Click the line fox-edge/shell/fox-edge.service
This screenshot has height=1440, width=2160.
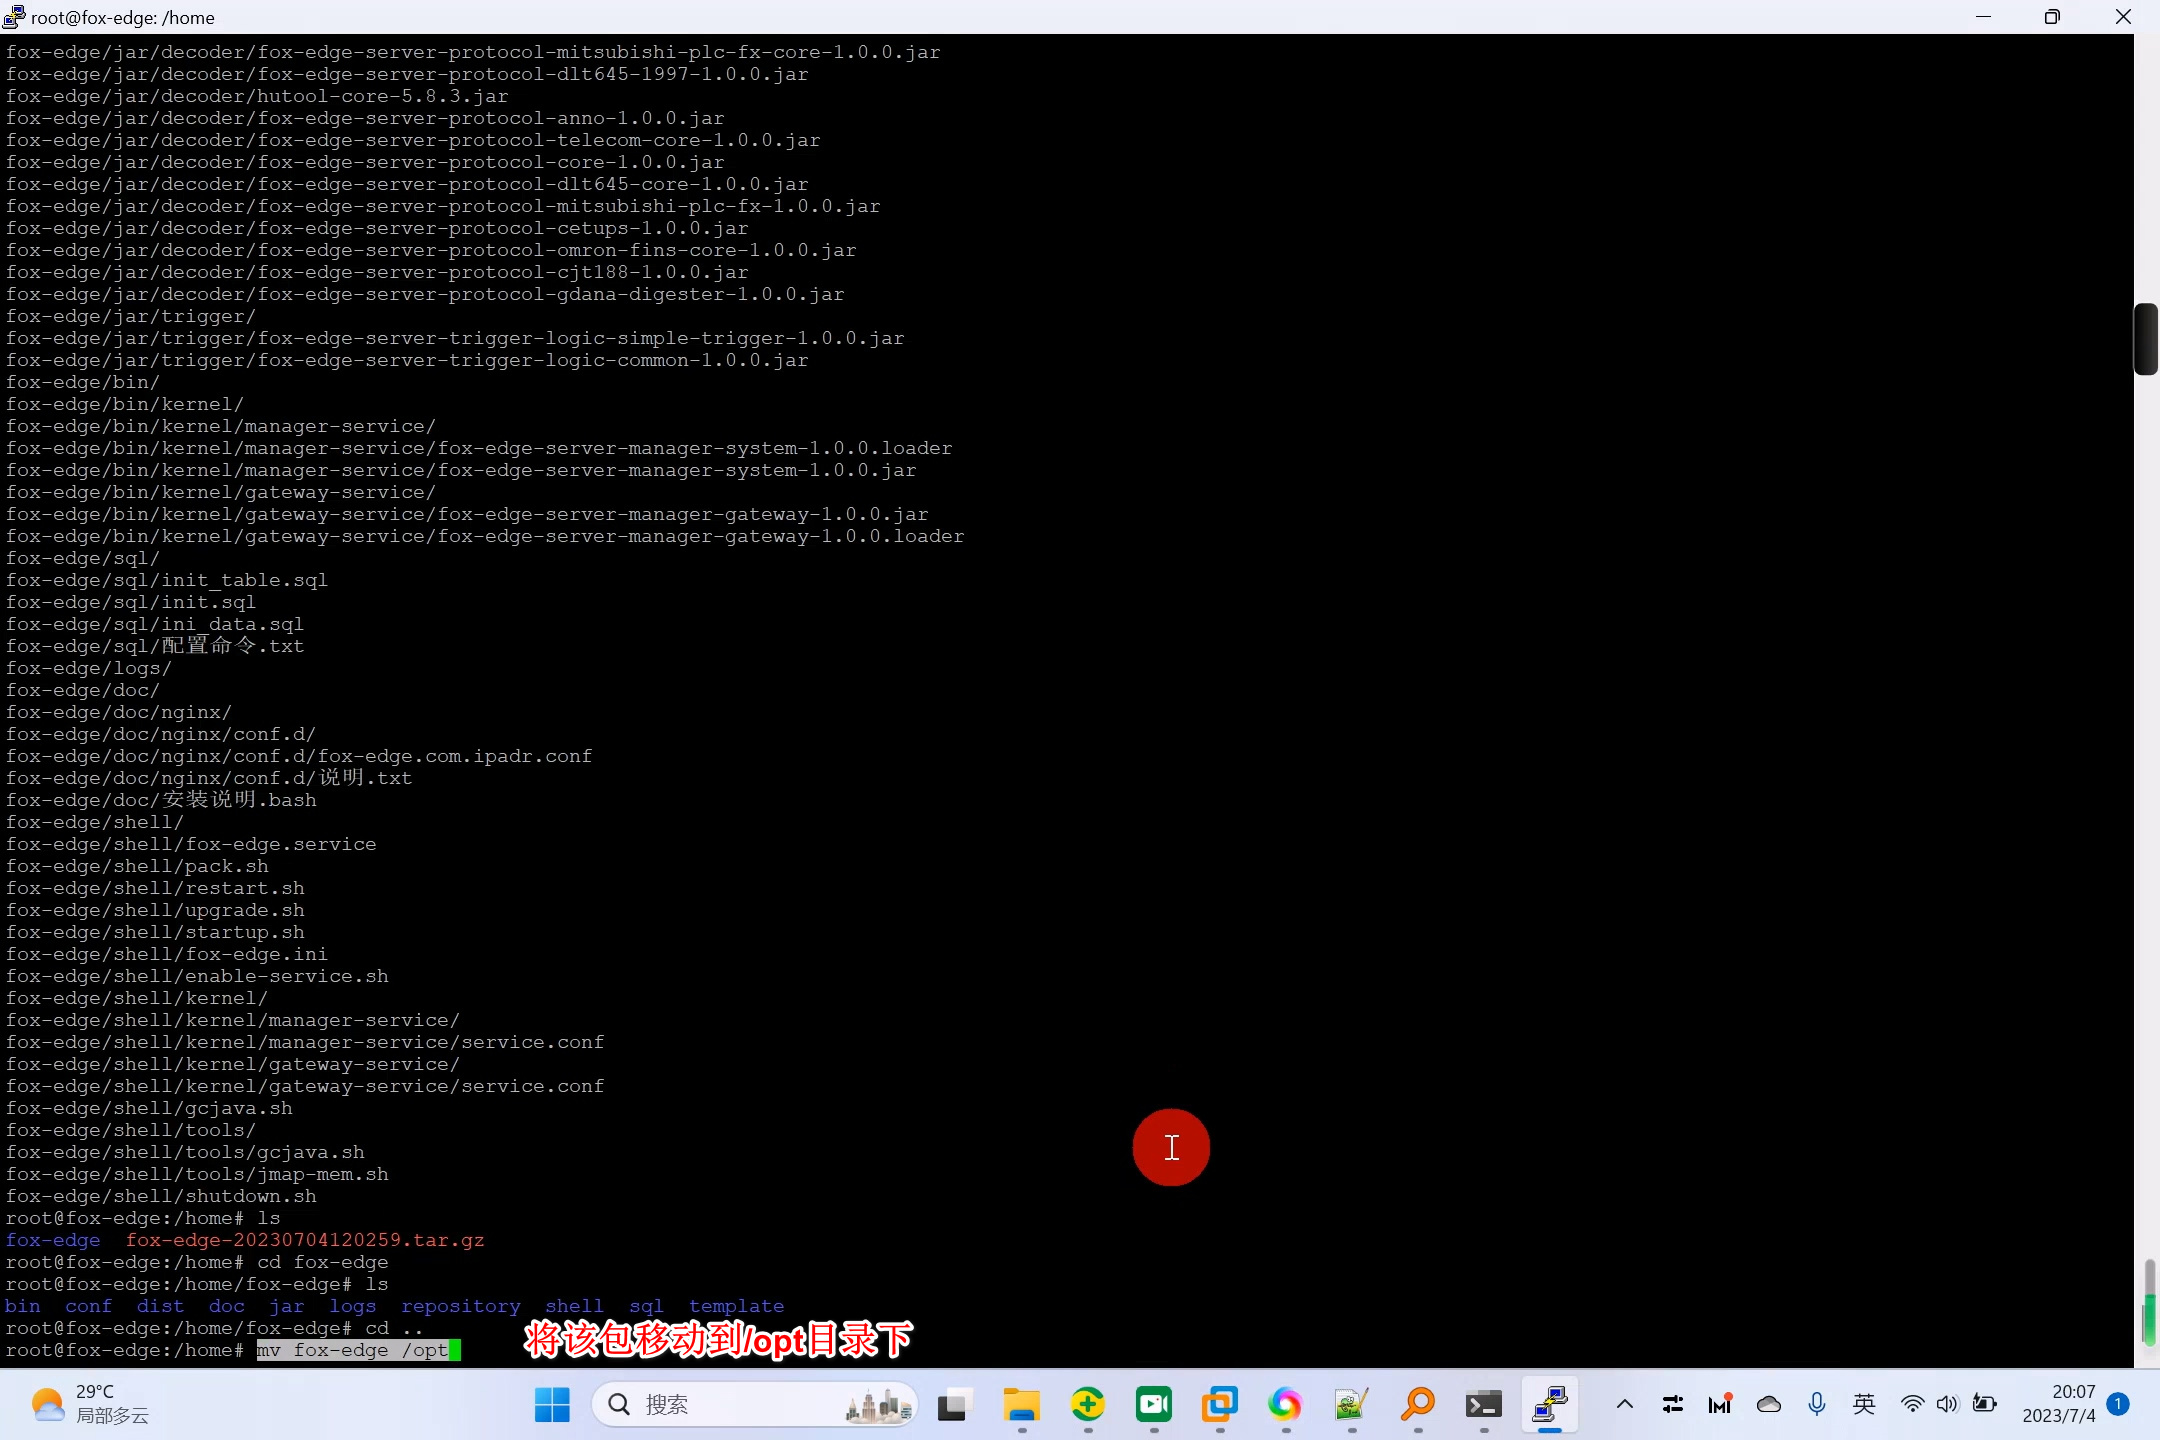point(191,844)
